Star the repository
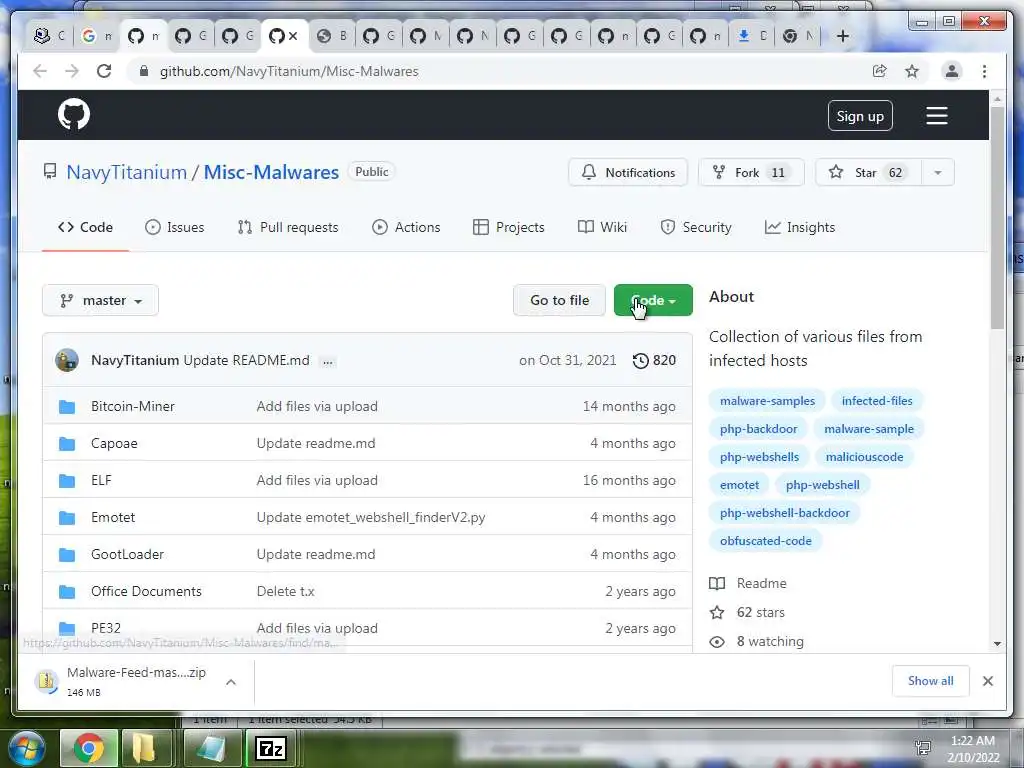This screenshot has height=768, width=1024. click(868, 172)
